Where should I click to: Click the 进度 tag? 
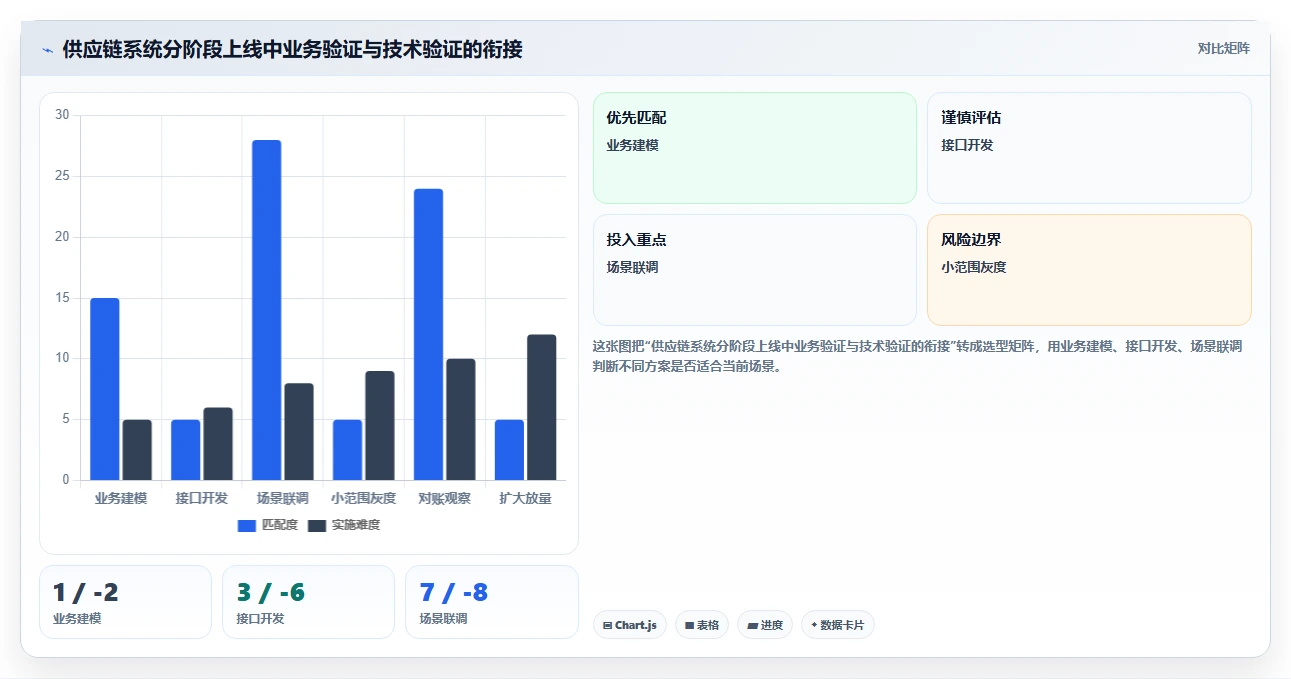click(x=765, y=625)
